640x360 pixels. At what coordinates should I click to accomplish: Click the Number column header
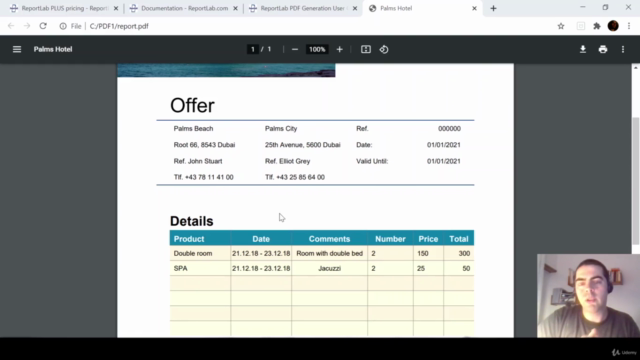[x=390, y=239]
